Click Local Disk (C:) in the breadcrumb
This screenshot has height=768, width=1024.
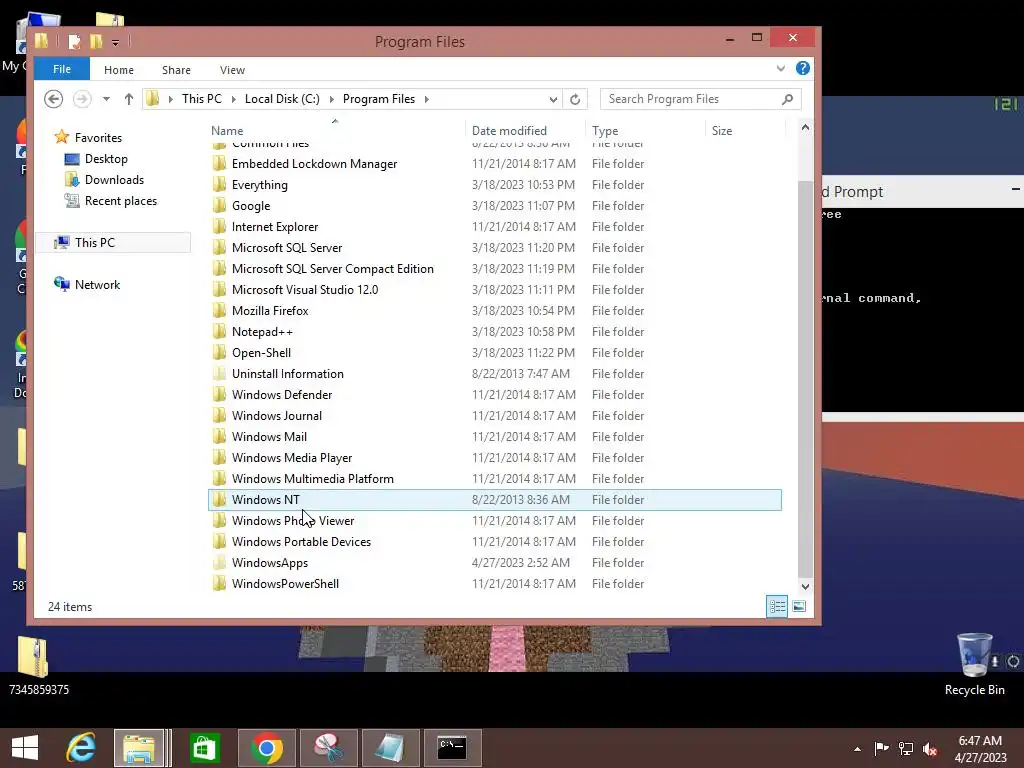pos(282,99)
